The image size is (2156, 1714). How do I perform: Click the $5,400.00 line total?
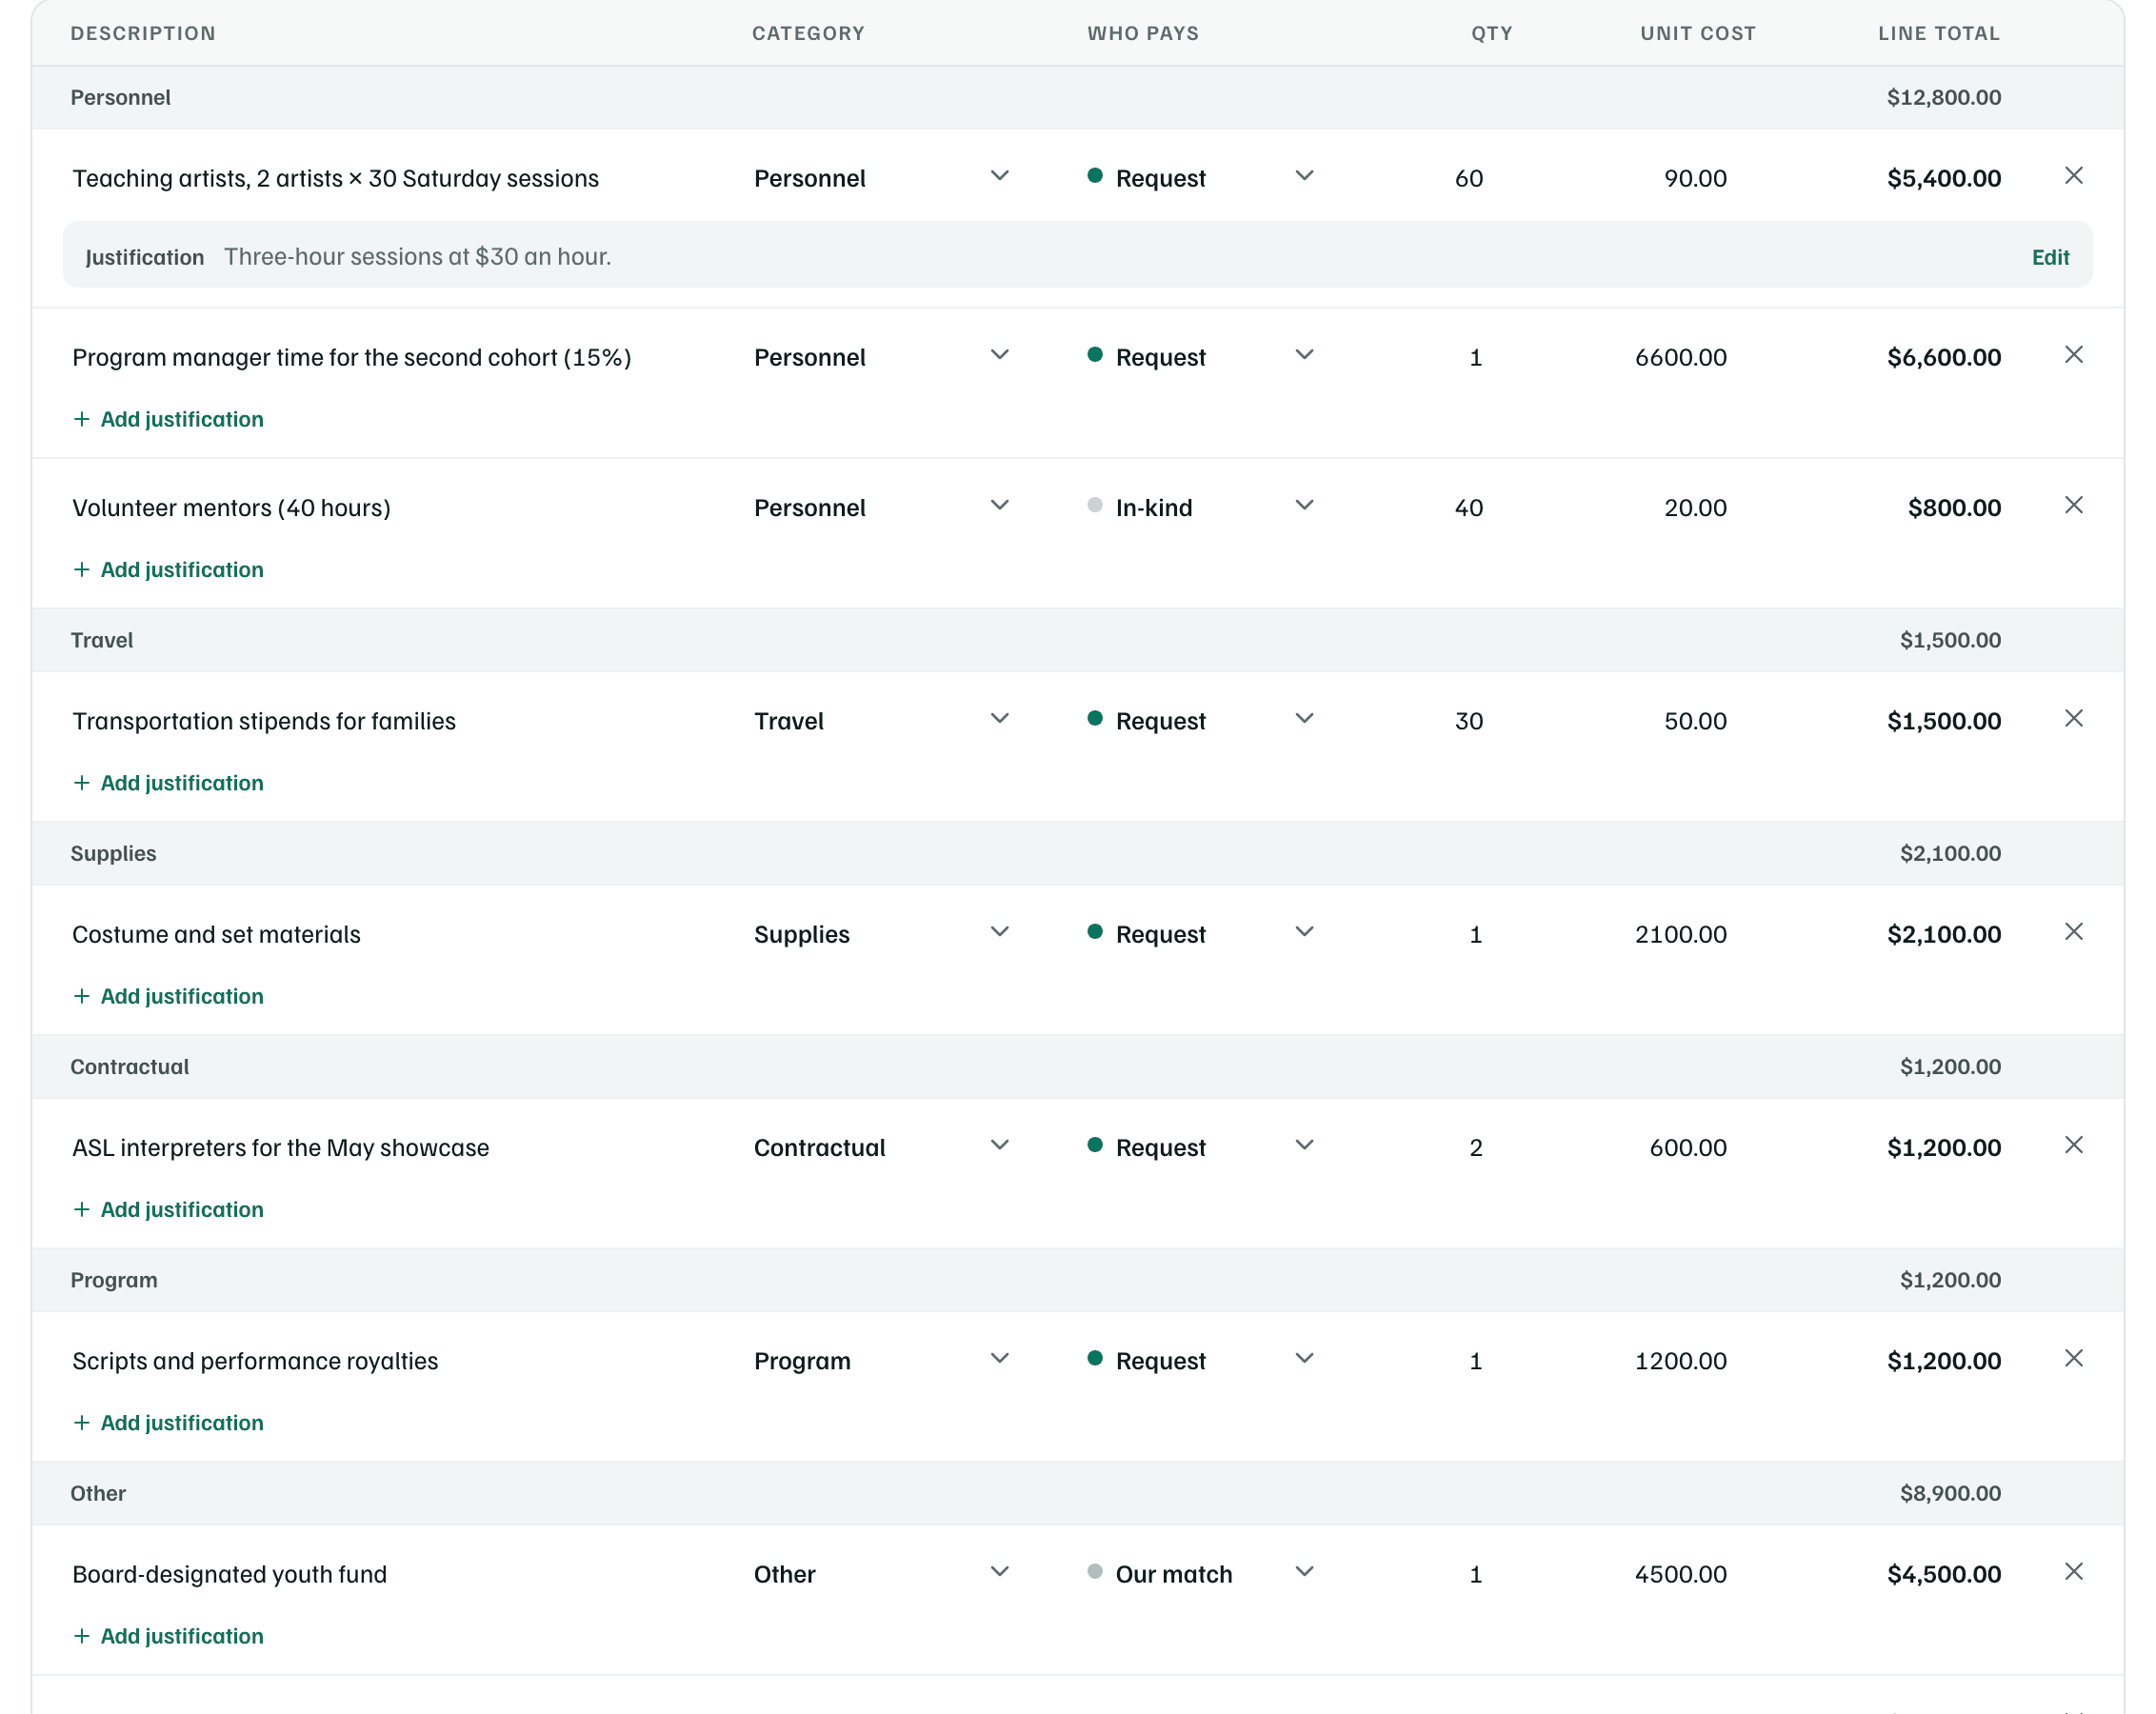pyautogui.click(x=1943, y=178)
